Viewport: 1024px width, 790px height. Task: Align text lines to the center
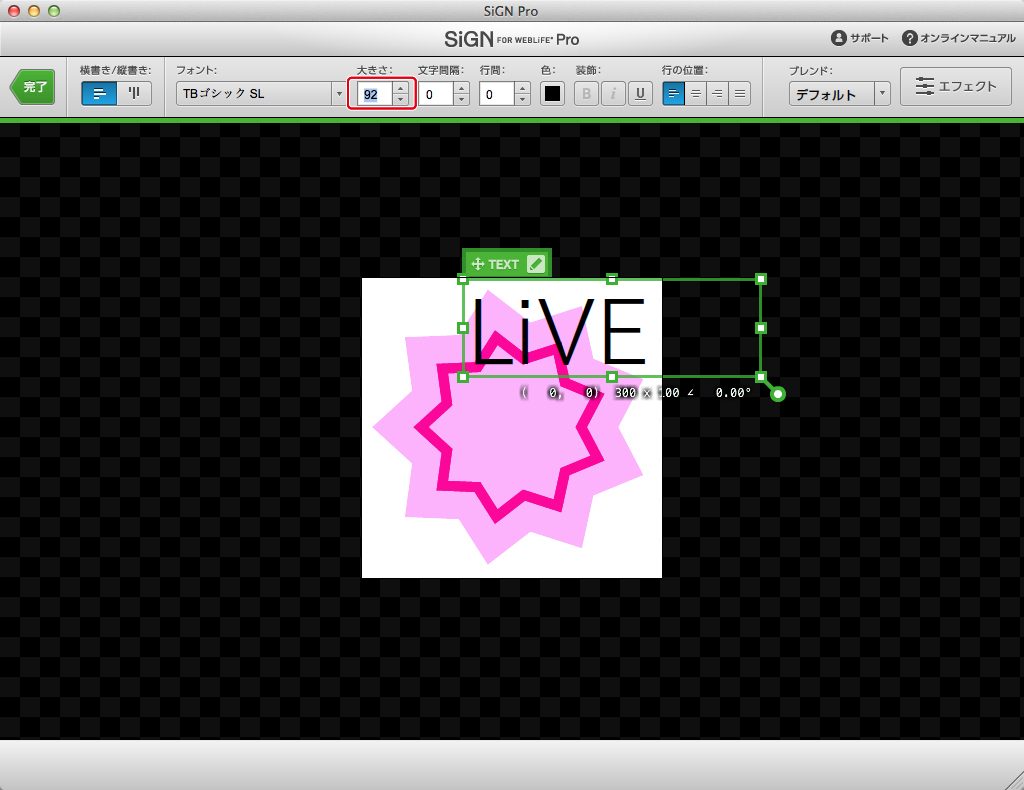696,94
